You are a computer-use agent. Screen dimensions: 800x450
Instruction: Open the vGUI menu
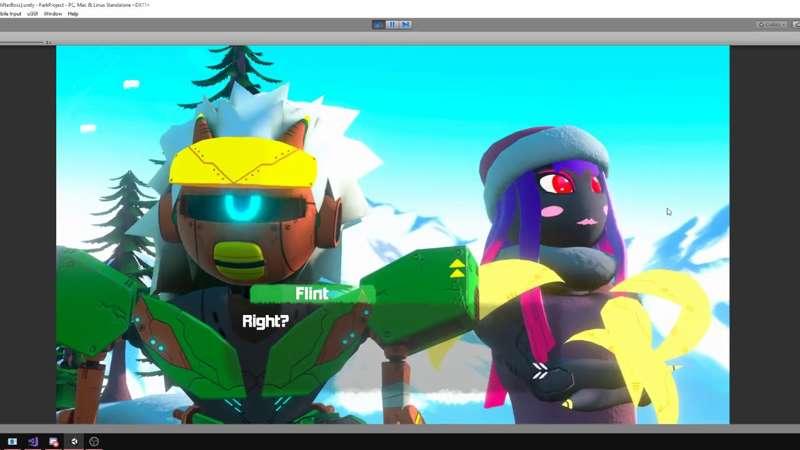[32, 14]
